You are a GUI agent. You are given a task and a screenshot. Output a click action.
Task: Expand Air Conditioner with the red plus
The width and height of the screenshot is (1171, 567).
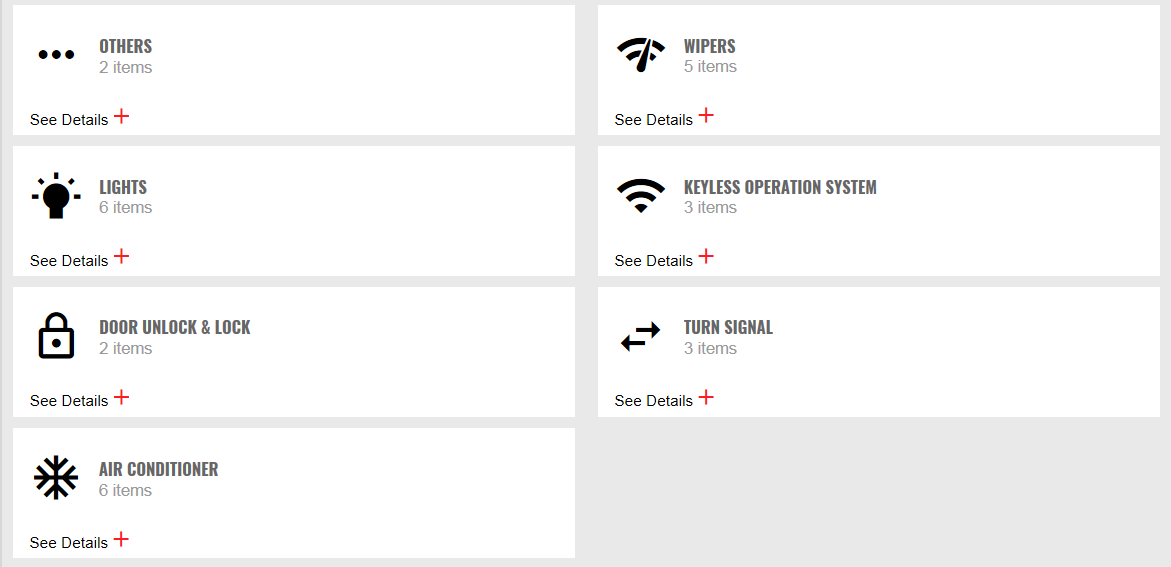[122, 539]
